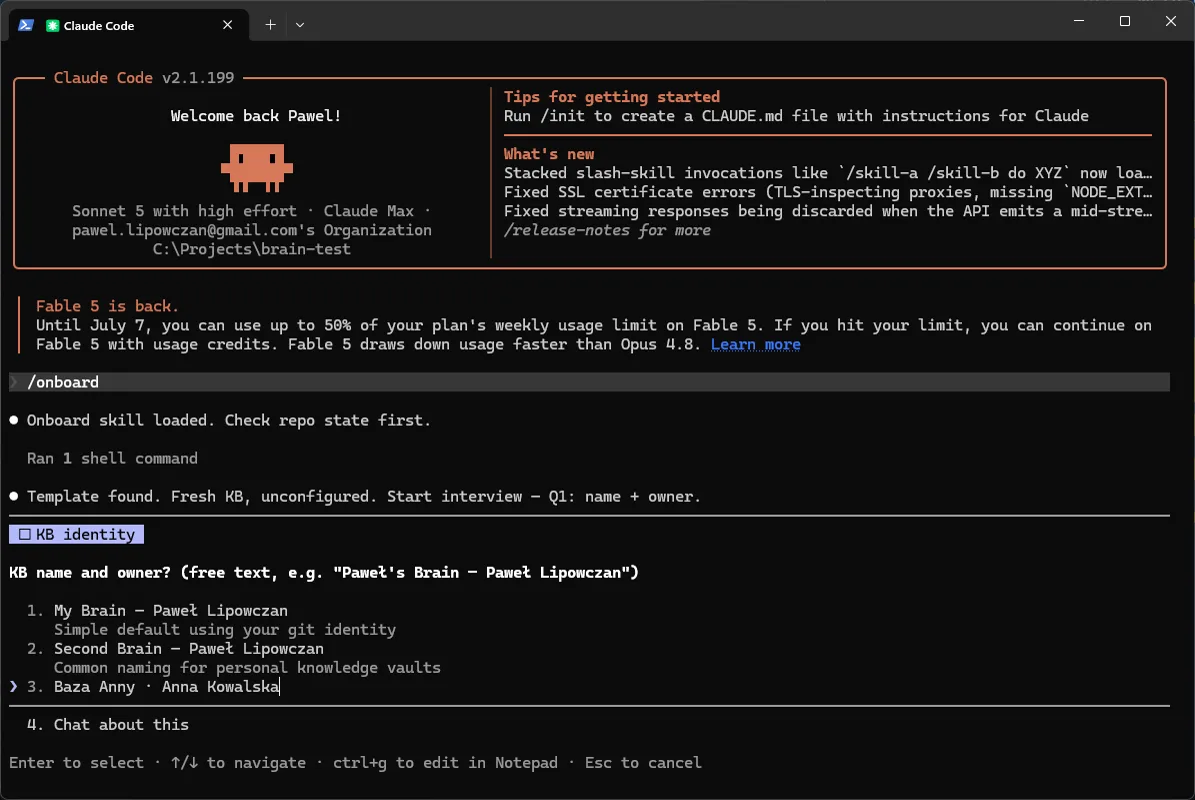Expand the Ran 1 shell command line
This screenshot has height=800, width=1195.
coord(112,458)
